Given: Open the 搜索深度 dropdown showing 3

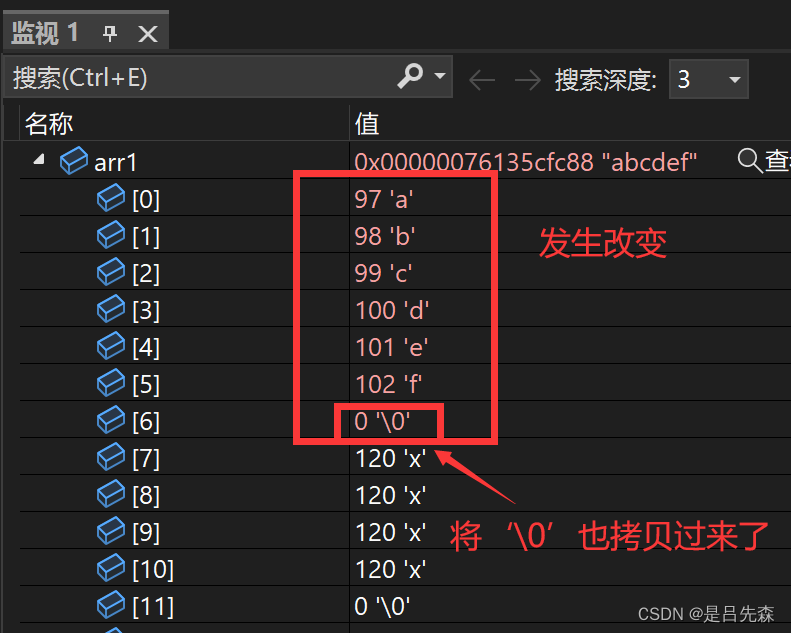Looking at the screenshot, I should click(708, 79).
